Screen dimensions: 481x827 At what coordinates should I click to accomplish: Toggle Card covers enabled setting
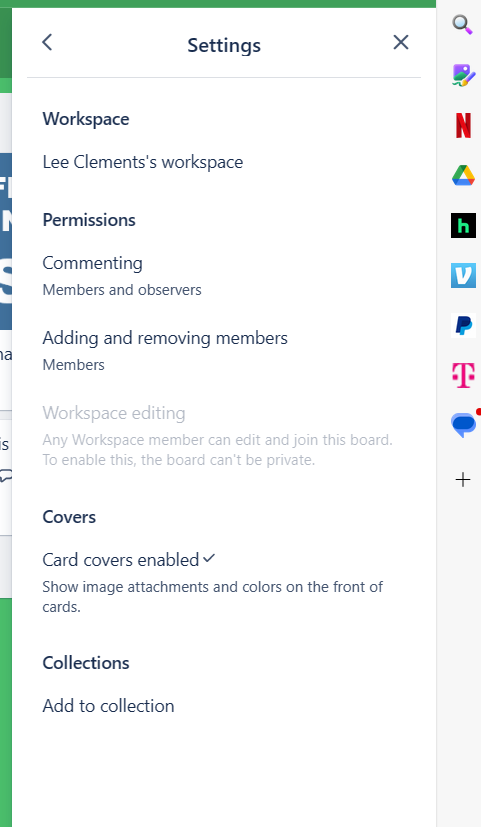pyautogui.click(x=224, y=582)
